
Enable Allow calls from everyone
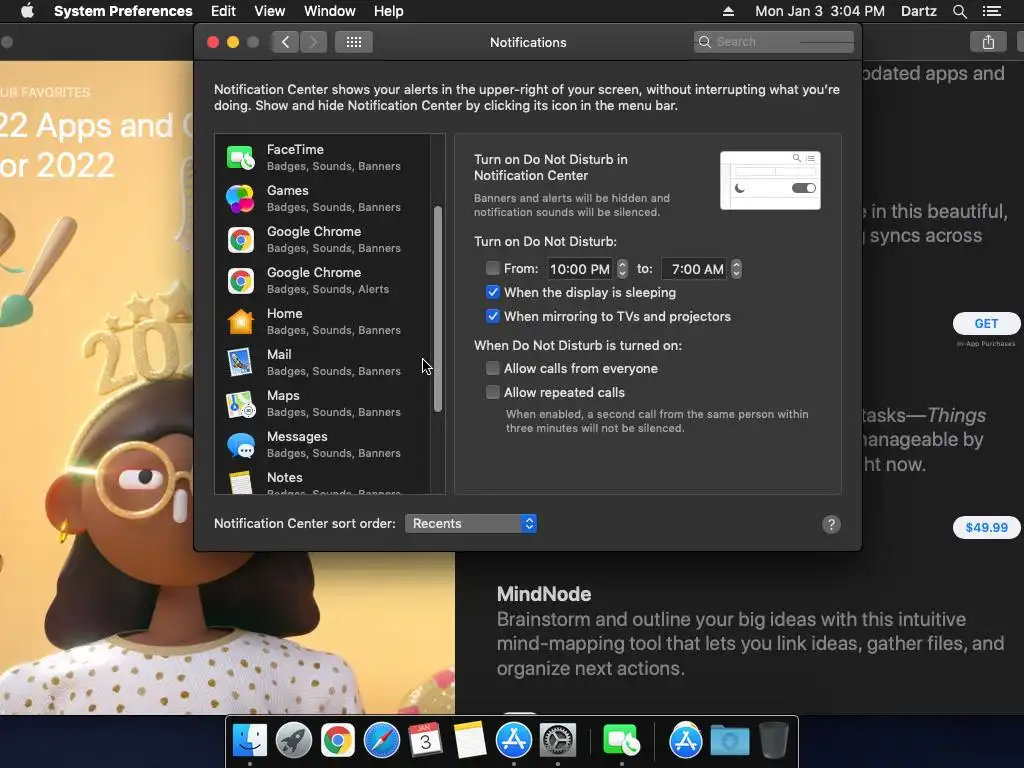(492, 368)
